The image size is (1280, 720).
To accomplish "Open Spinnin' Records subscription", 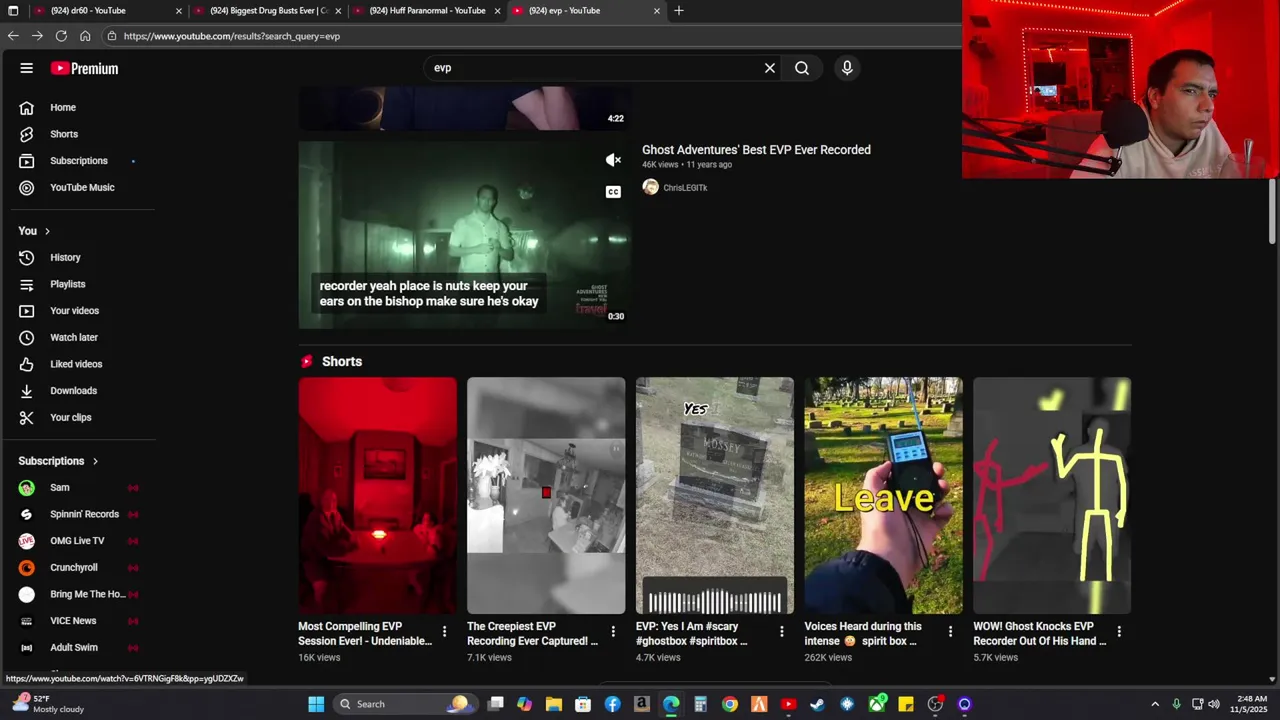I will click(x=82, y=514).
